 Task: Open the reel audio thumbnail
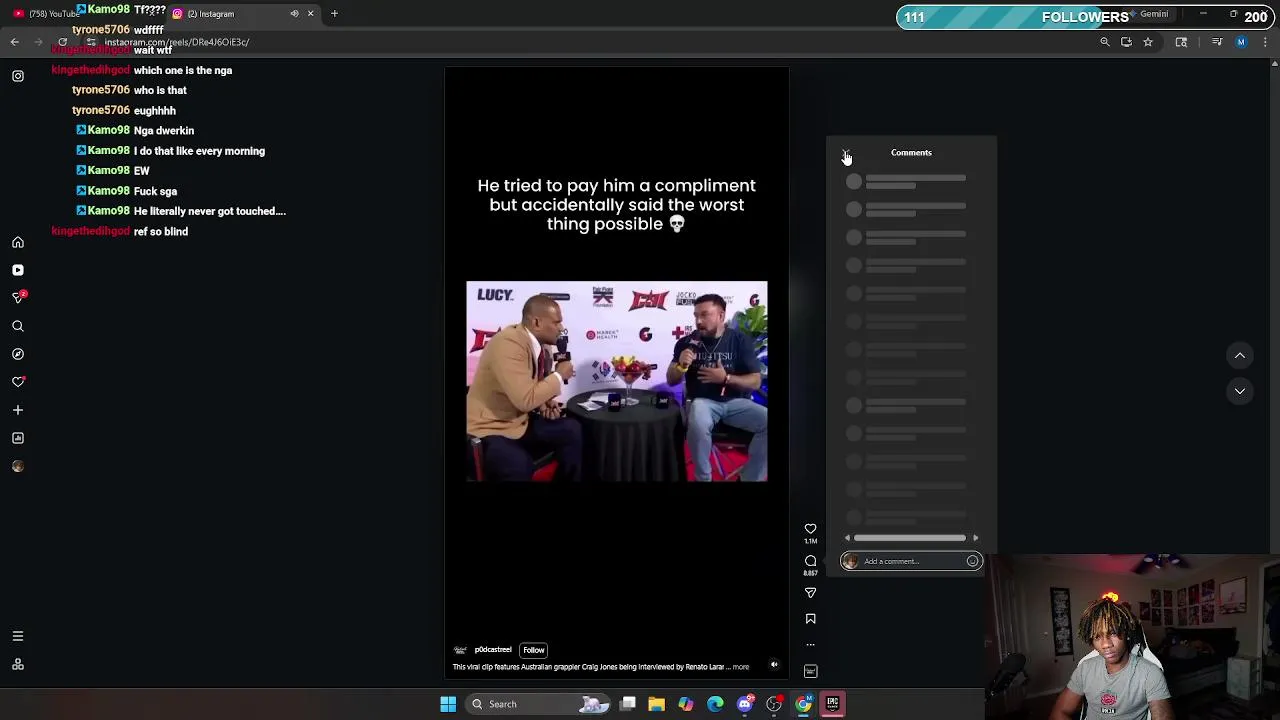(811, 671)
